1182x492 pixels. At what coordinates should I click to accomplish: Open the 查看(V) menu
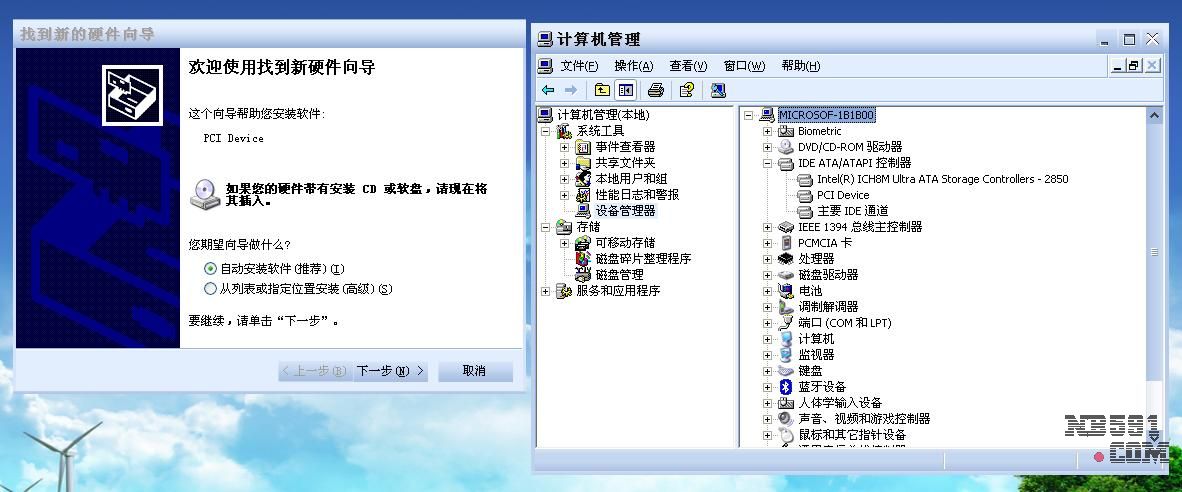688,66
